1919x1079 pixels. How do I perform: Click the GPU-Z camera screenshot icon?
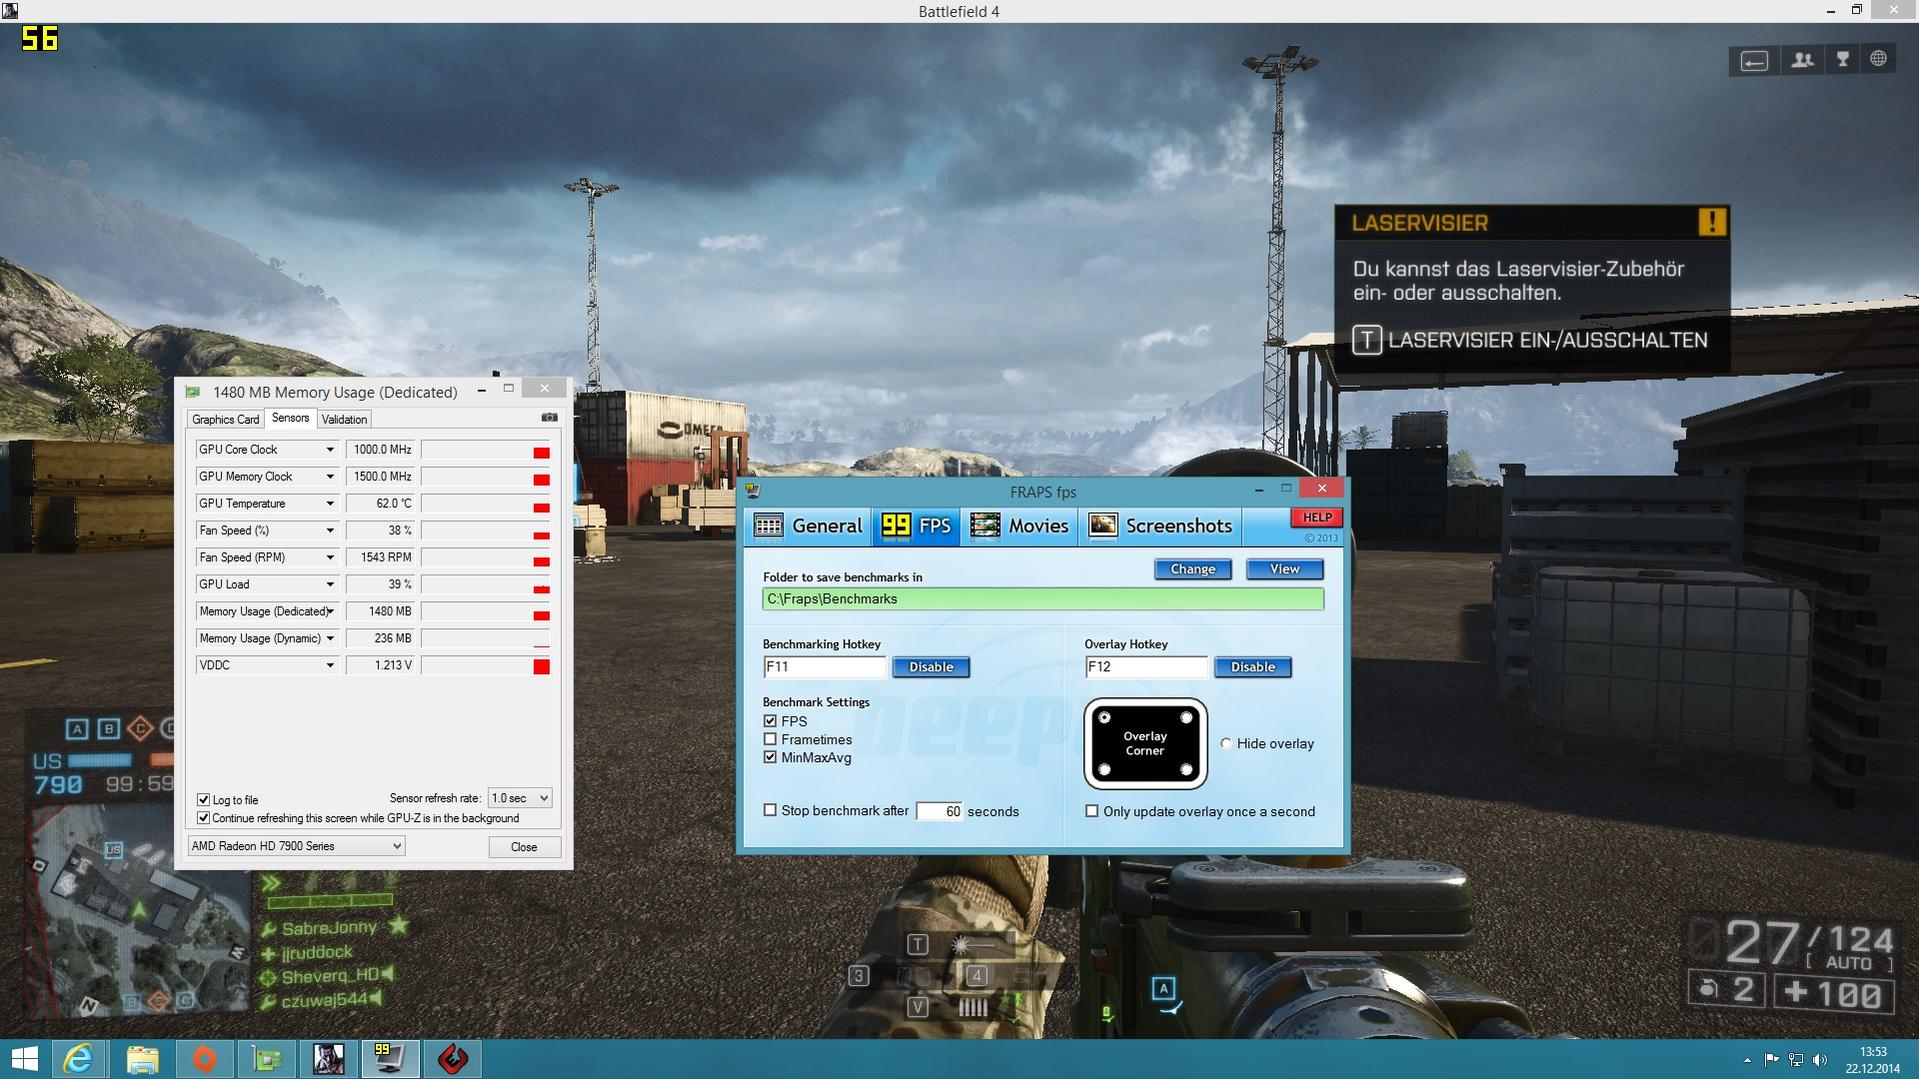(549, 418)
